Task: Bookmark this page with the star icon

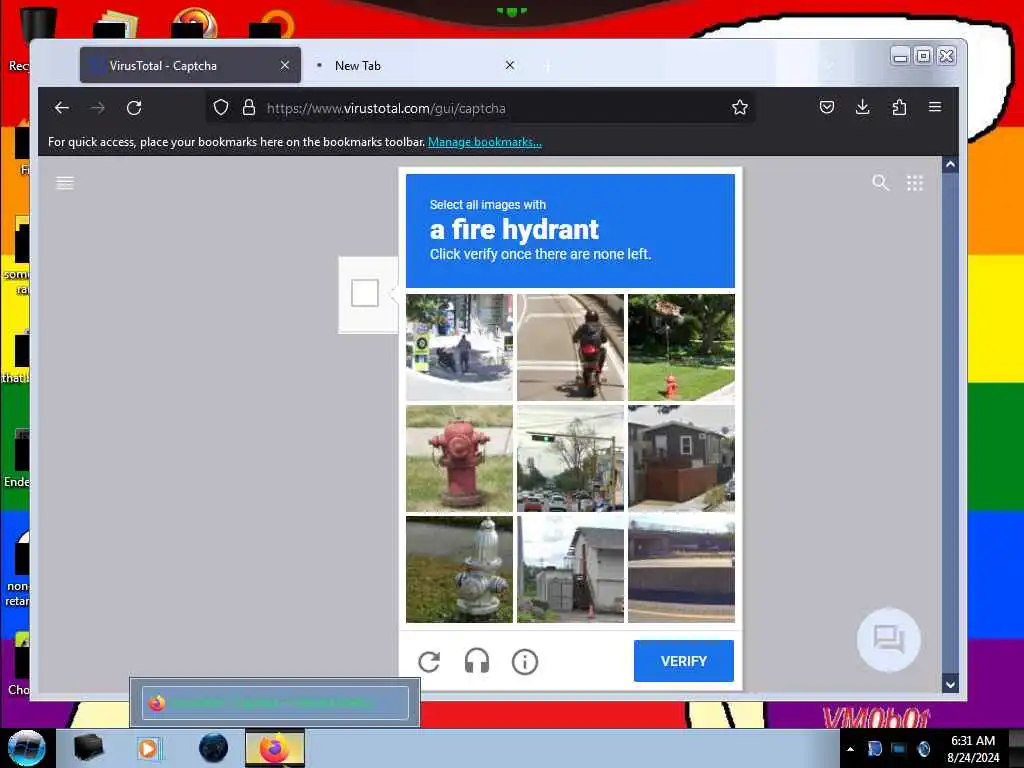Action: click(739, 107)
